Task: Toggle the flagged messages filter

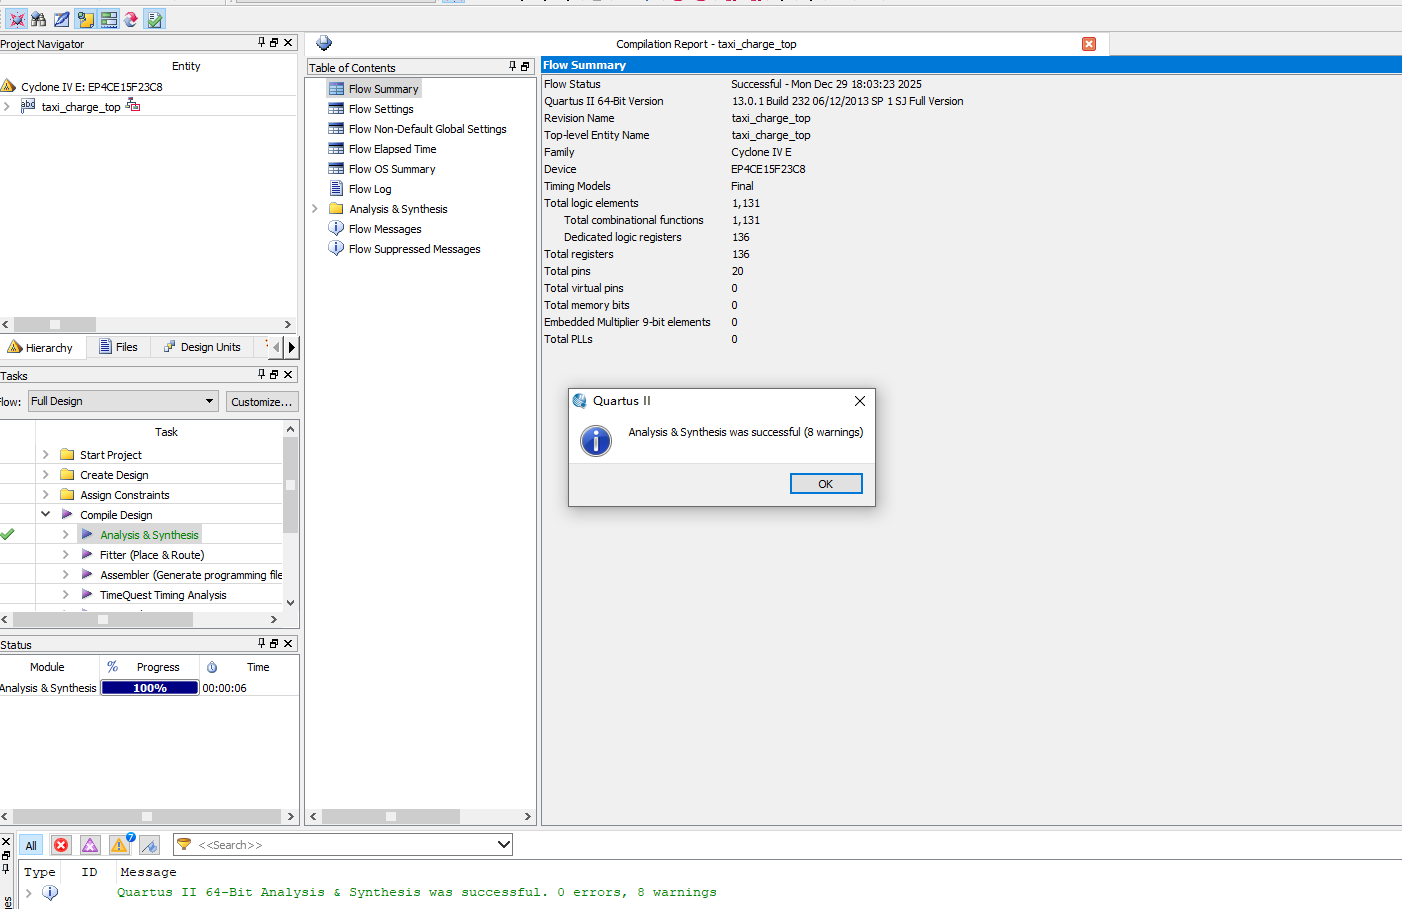Action: [x=149, y=845]
